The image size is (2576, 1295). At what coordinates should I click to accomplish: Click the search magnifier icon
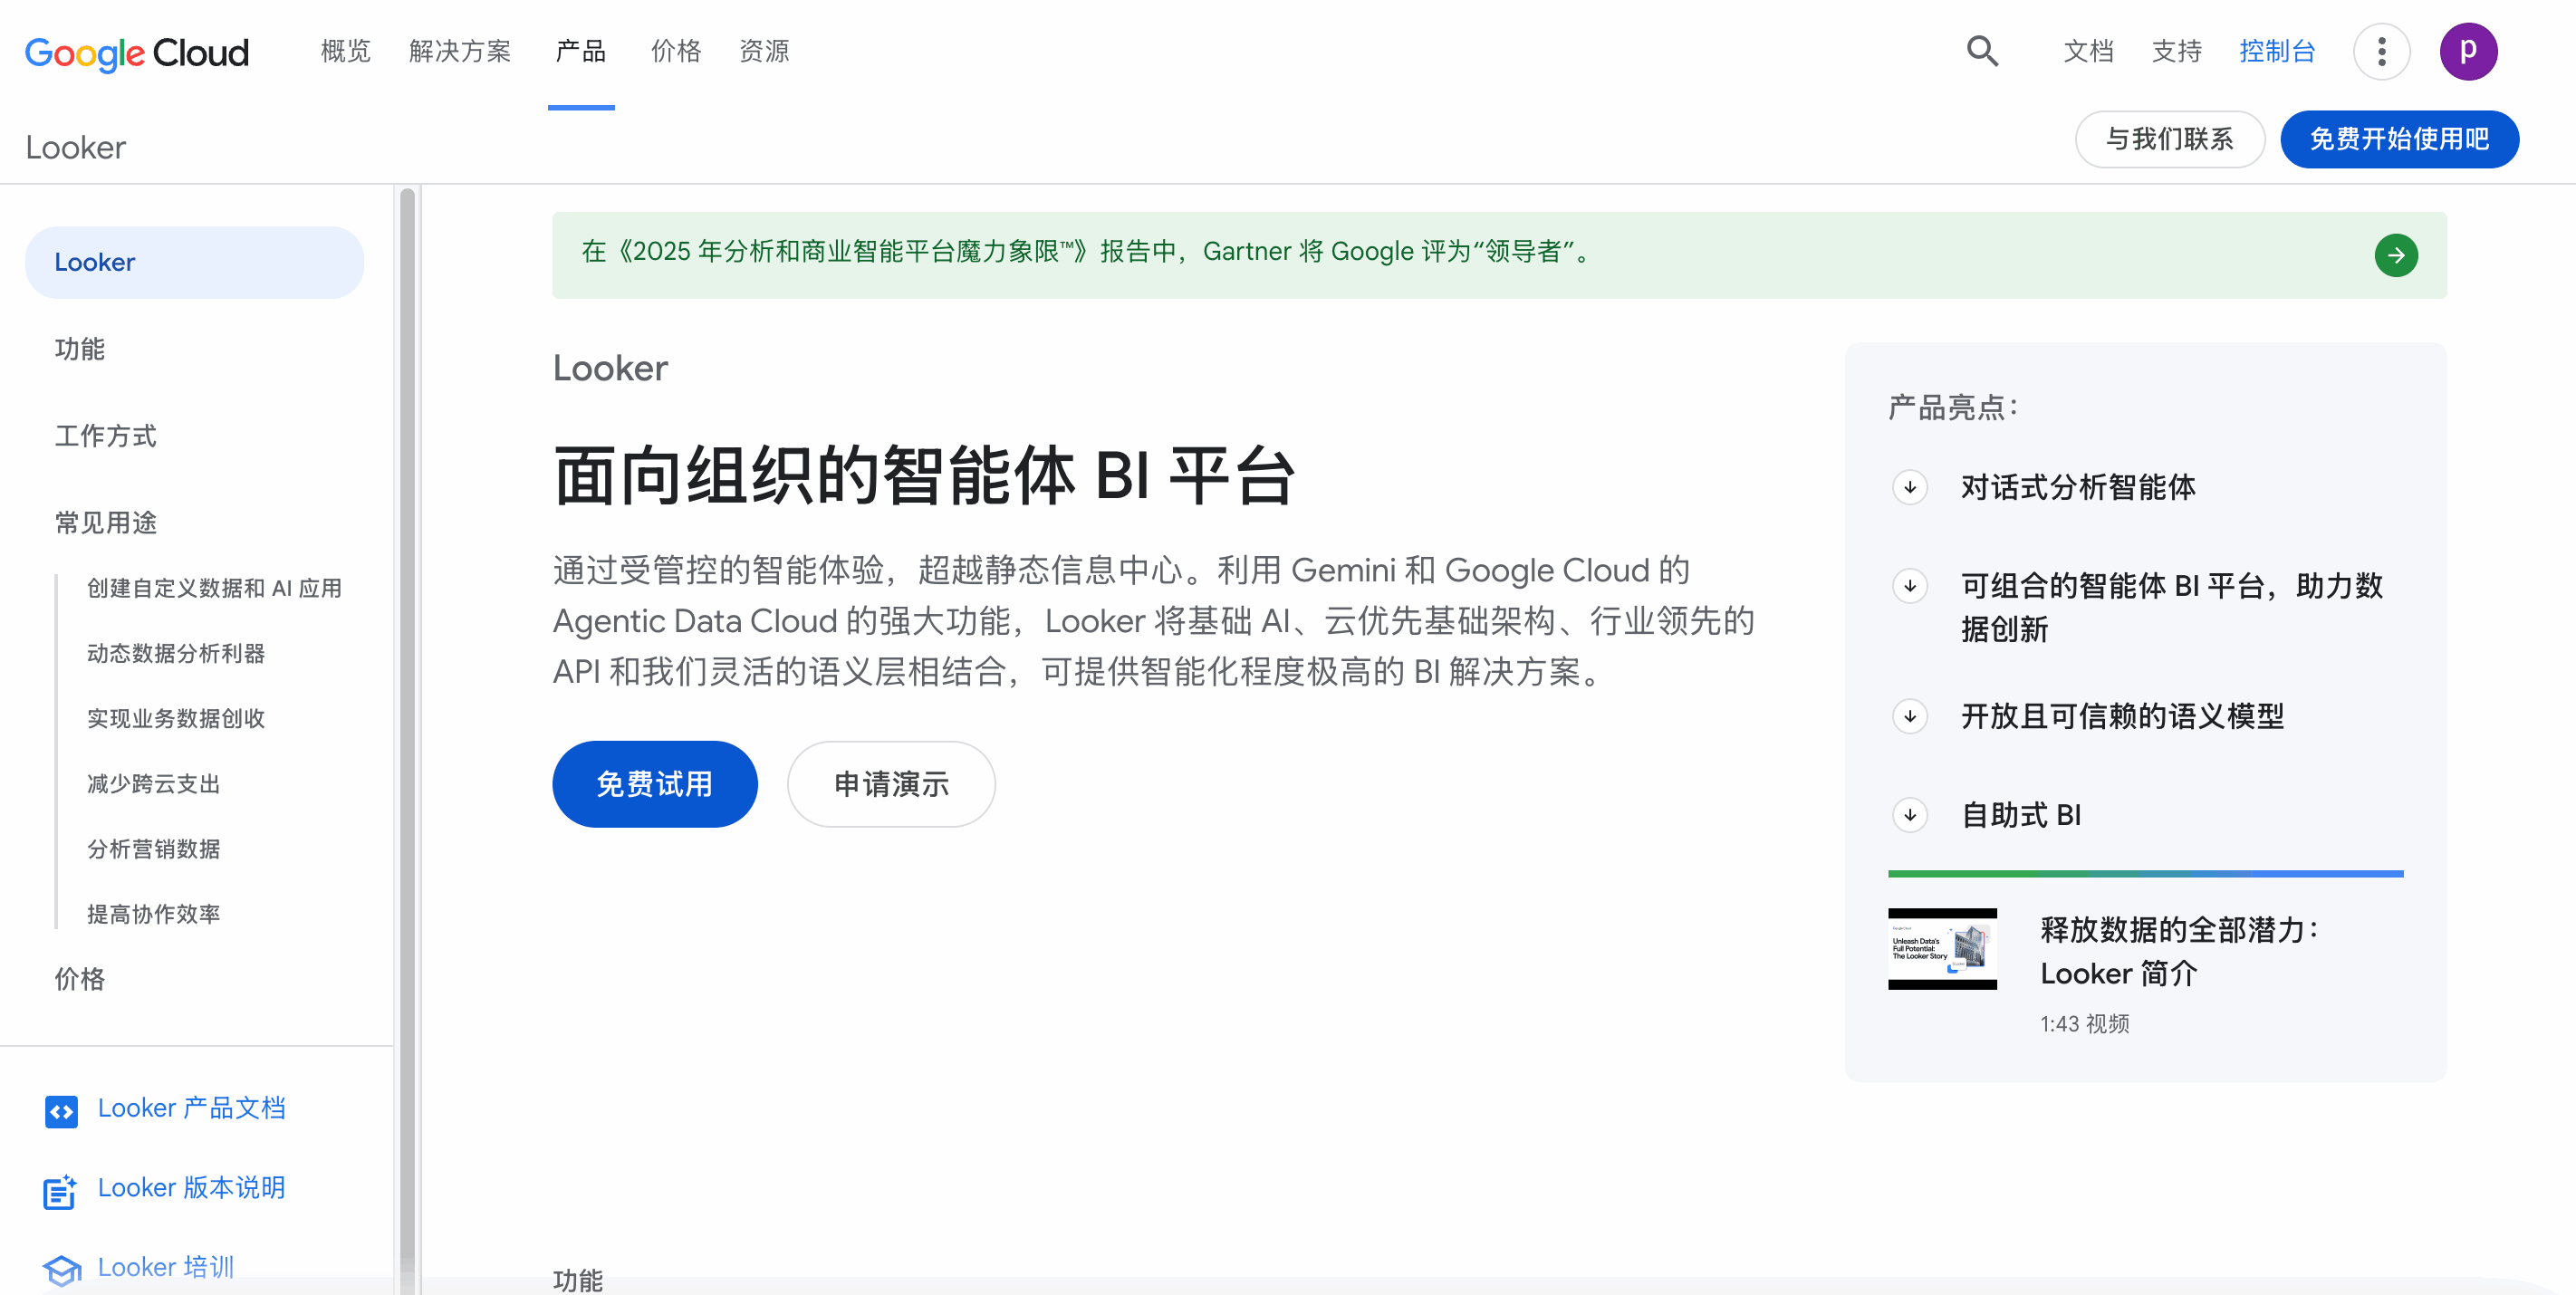1982,51
